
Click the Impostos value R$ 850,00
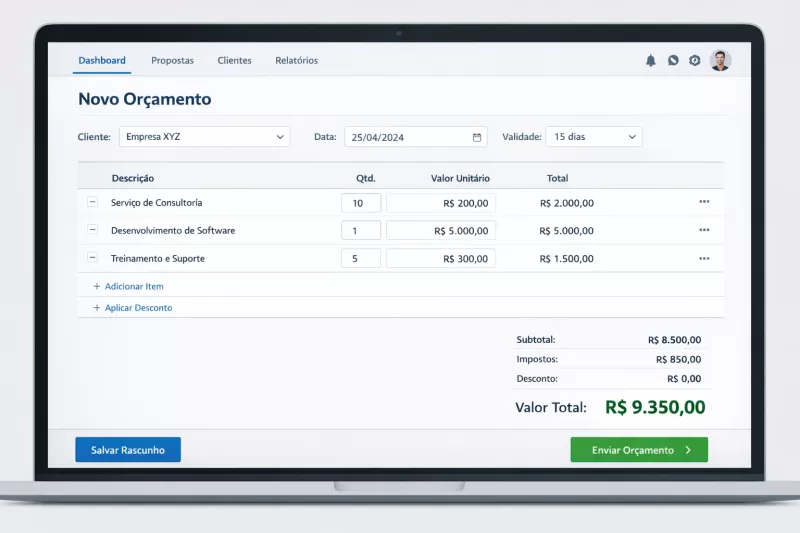click(x=679, y=360)
